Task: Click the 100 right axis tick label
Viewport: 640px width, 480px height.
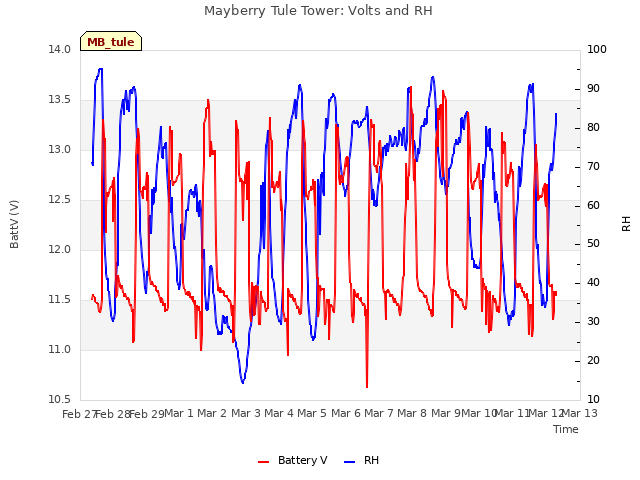Action: (x=597, y=50)
